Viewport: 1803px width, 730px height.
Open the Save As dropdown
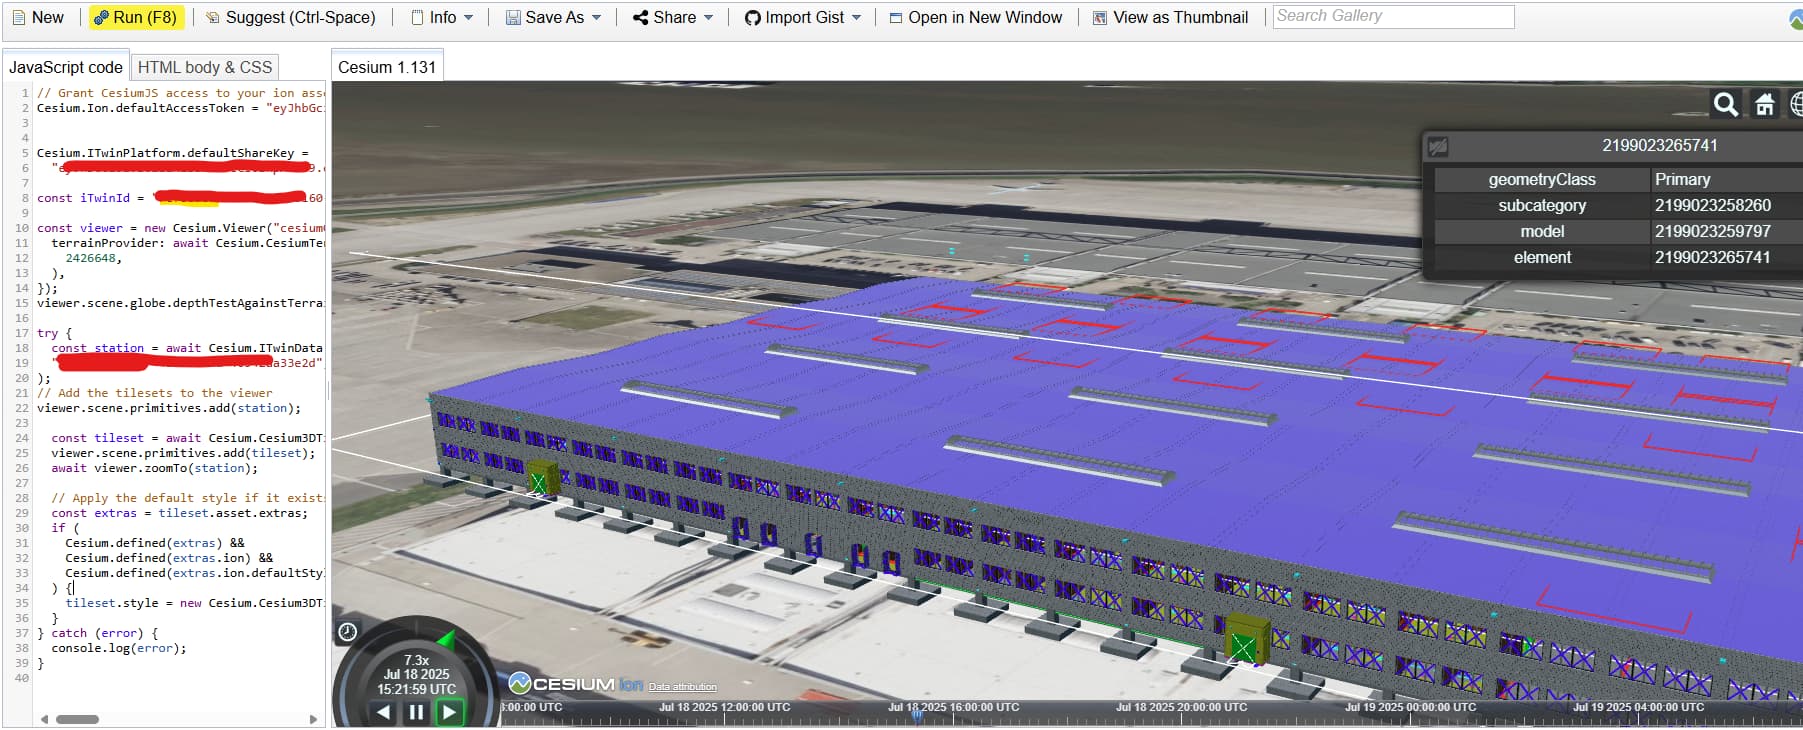click(x=553, y=17)
